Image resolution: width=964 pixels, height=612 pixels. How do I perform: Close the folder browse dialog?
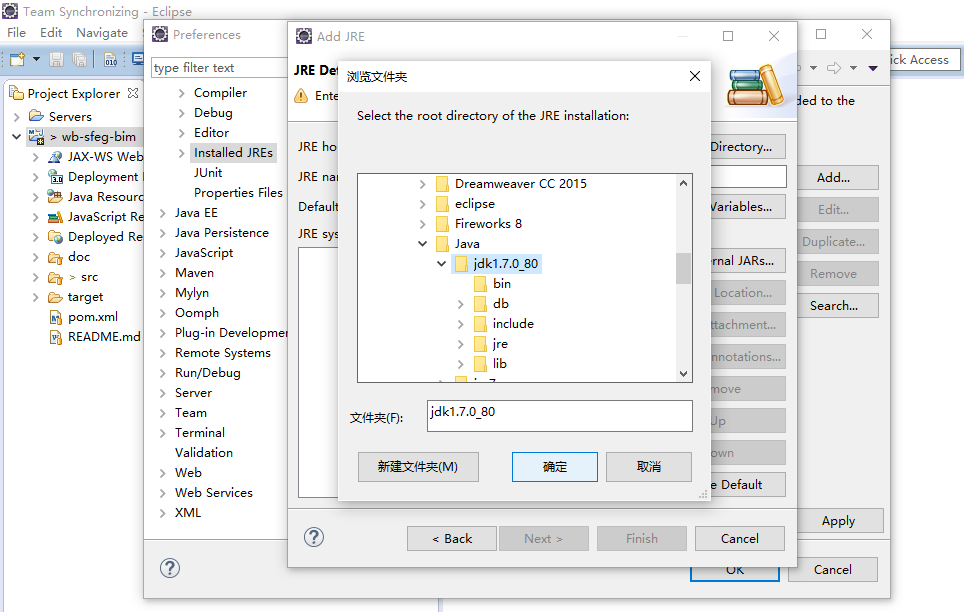[695, 76]
